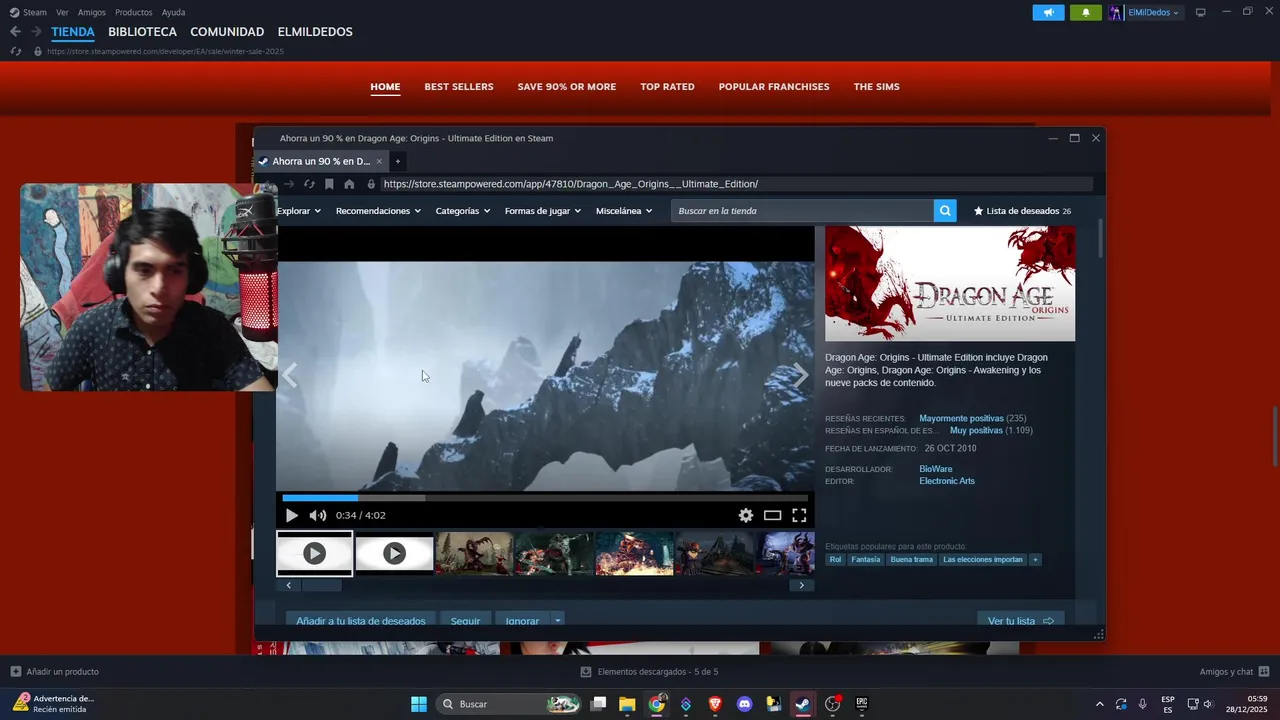Close the 'Ahorra un 90 % en D...' tab
The height and width of the screenshot is (720, 1280).
point(378,161)
